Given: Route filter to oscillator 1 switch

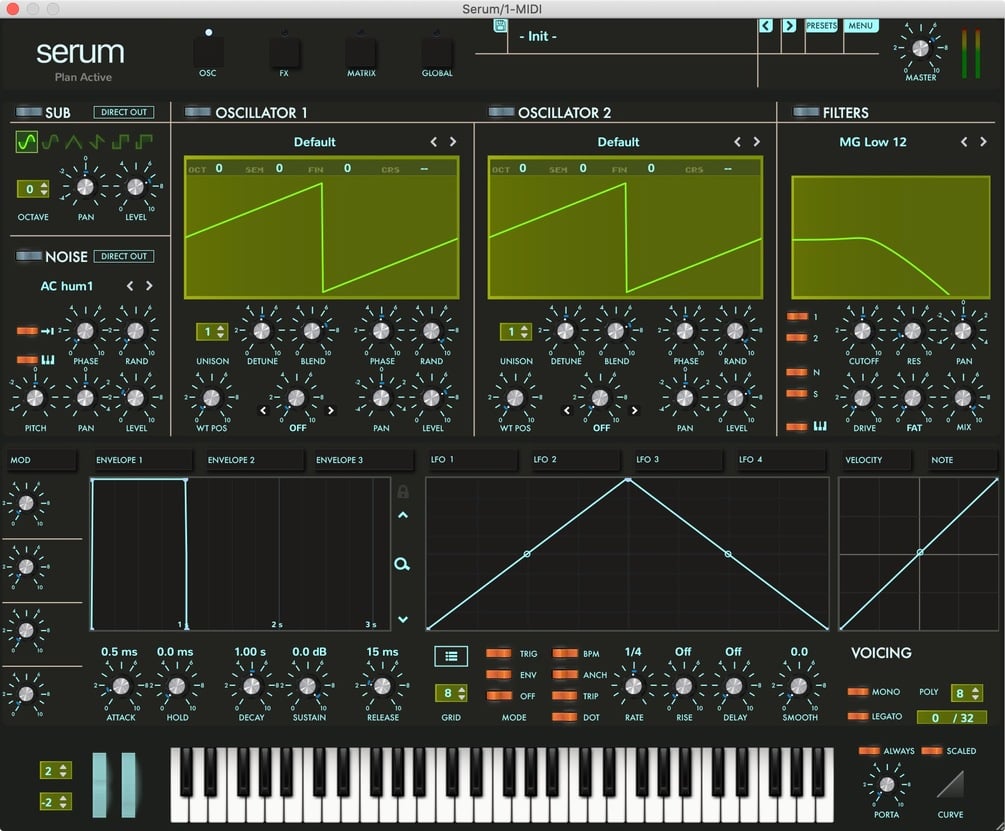Looking at the screenshot, I should pos(797,316).
